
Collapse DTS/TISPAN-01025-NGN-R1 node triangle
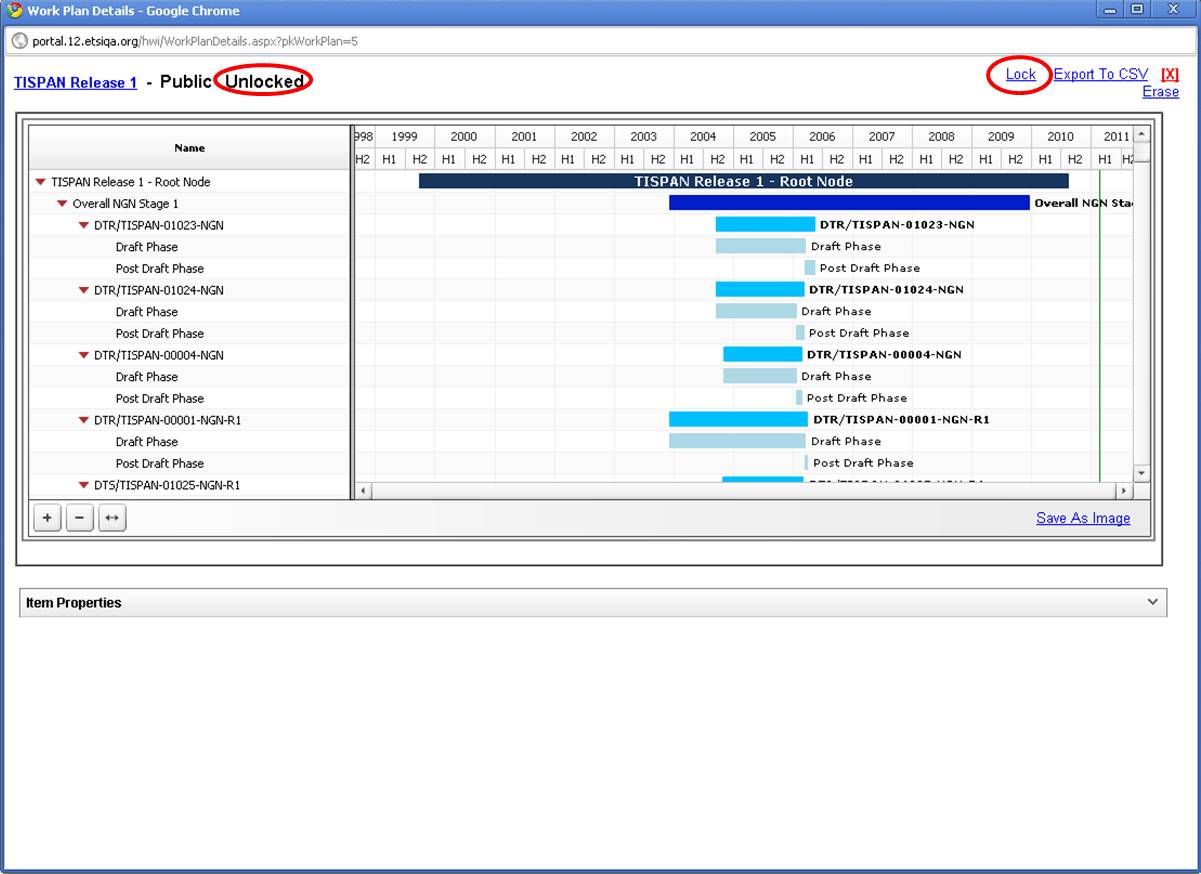point(84,486)
